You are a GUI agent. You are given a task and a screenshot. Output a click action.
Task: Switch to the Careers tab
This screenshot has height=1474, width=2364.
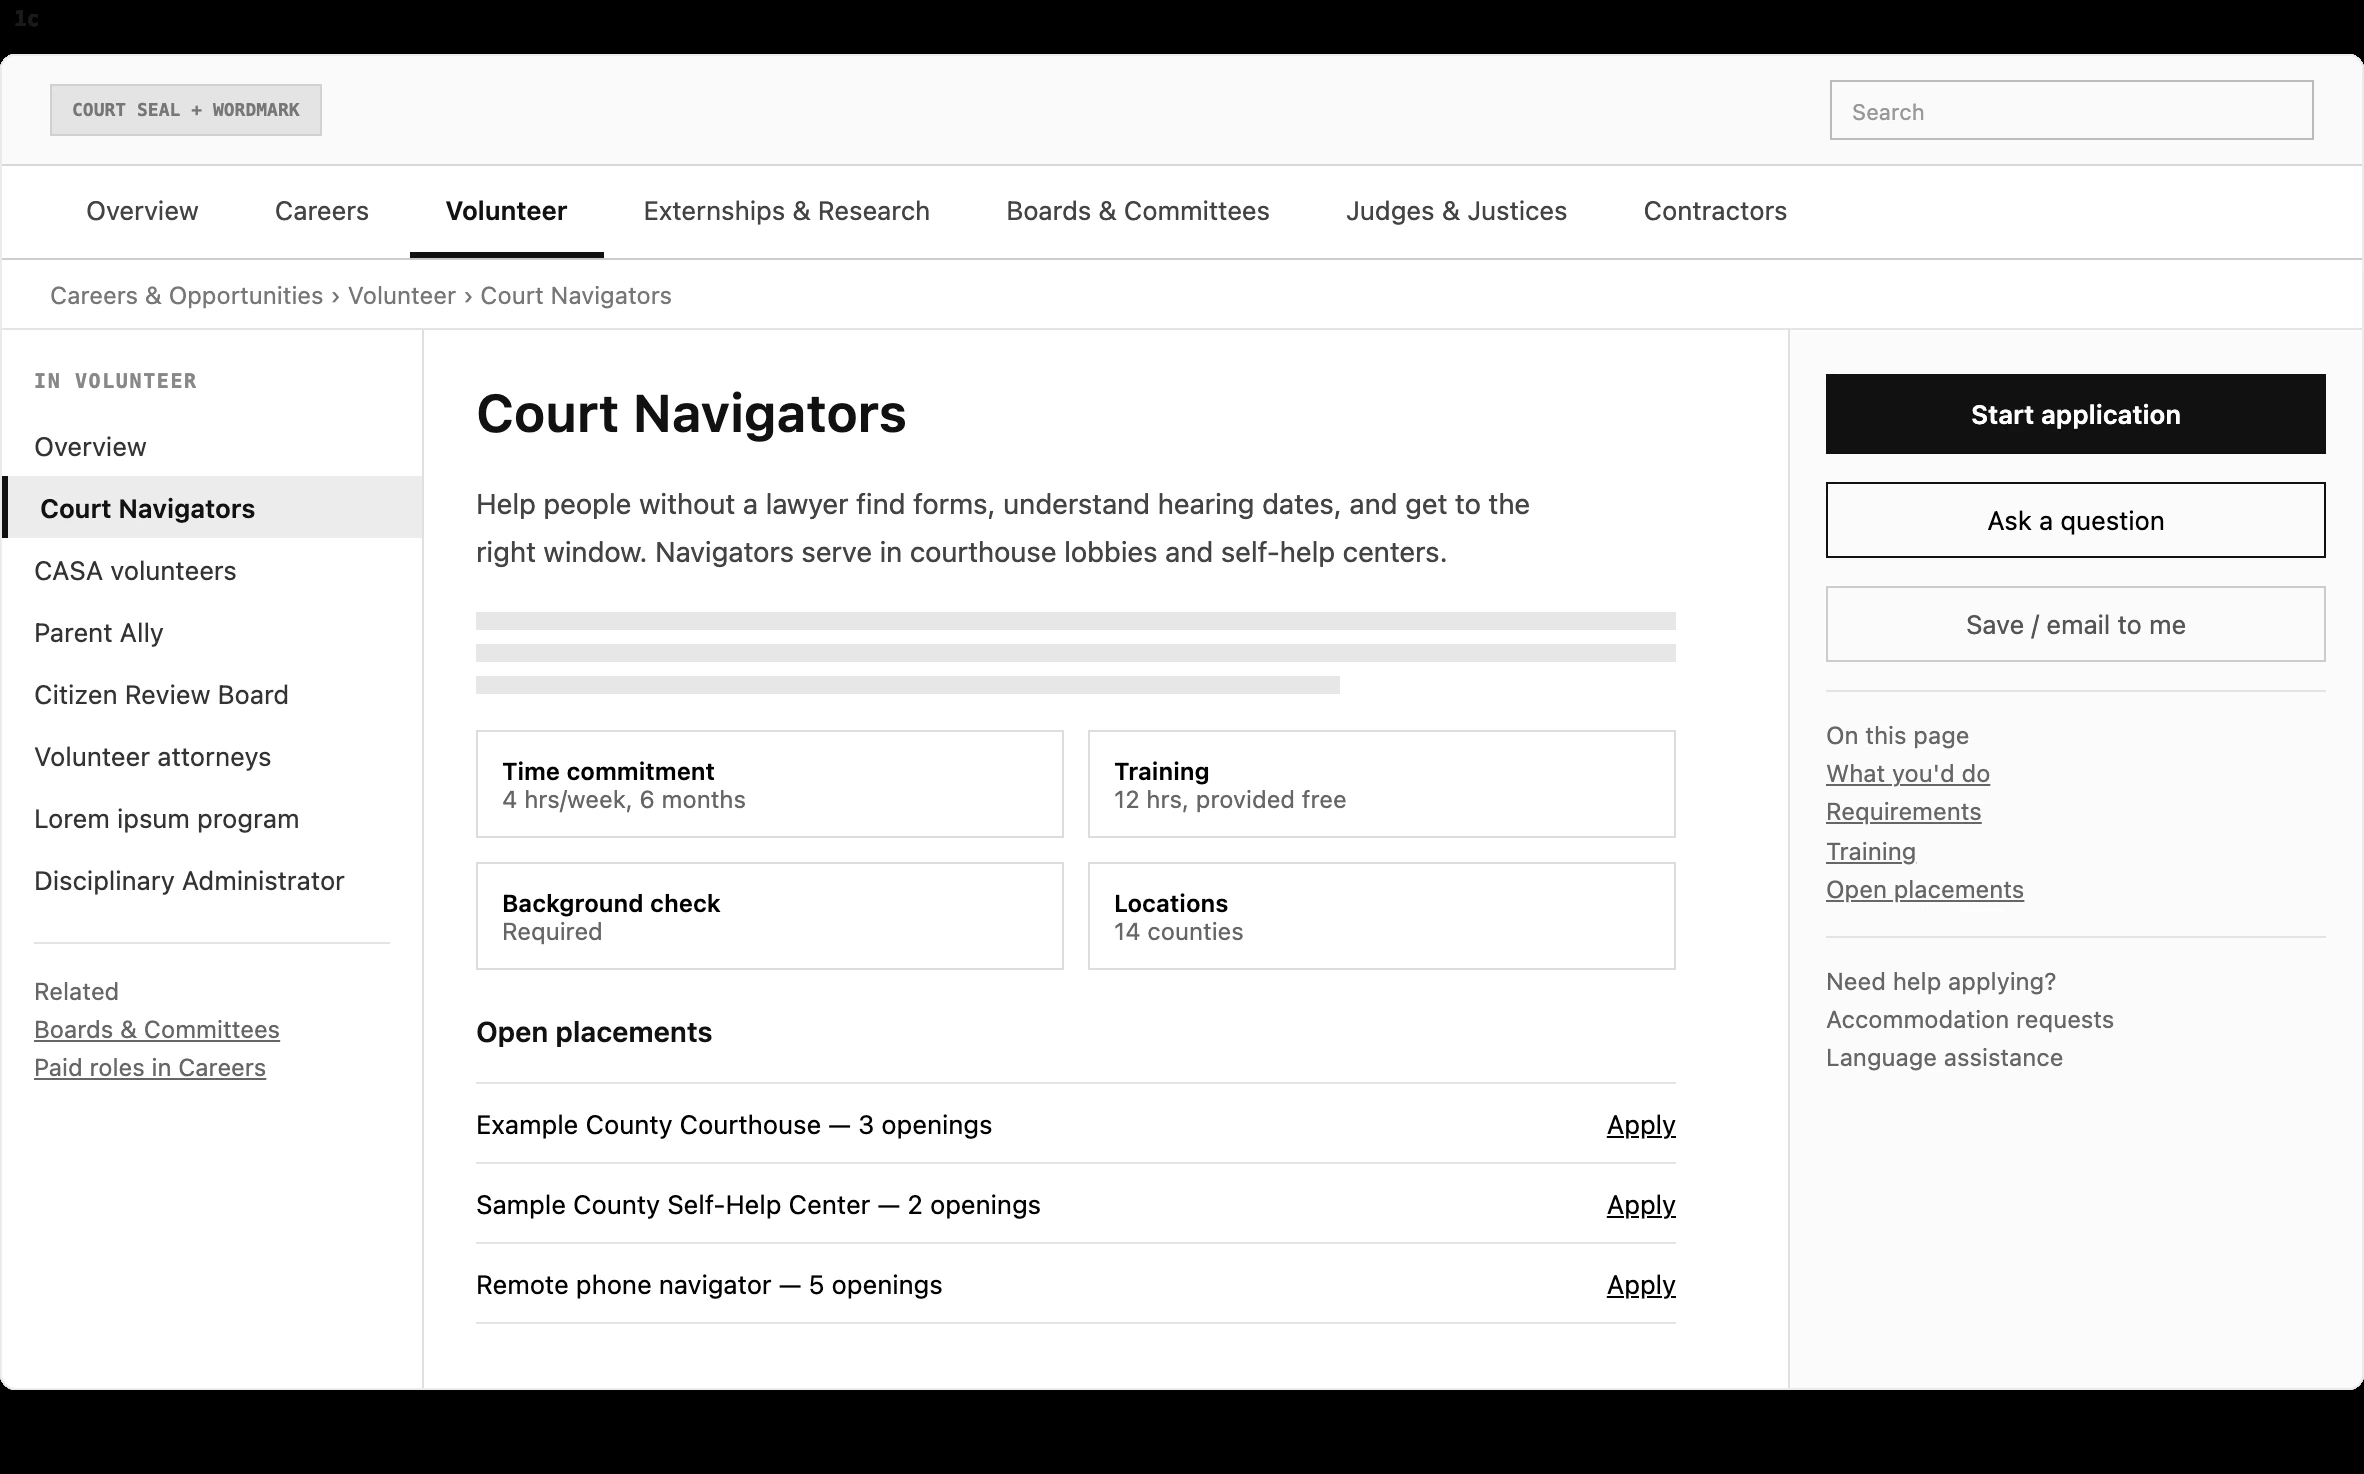click(322, 211)
